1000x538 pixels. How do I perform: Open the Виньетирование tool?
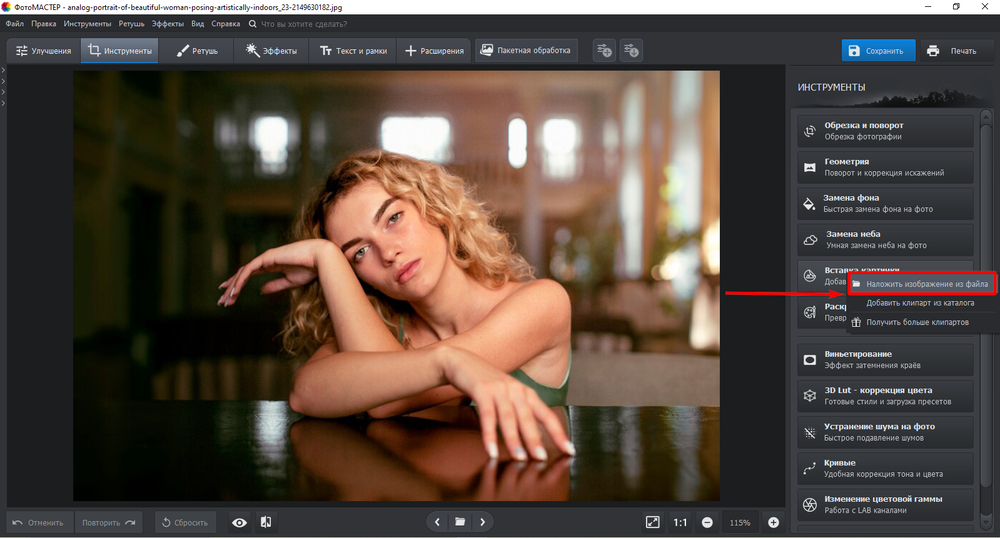coord(885,359)
